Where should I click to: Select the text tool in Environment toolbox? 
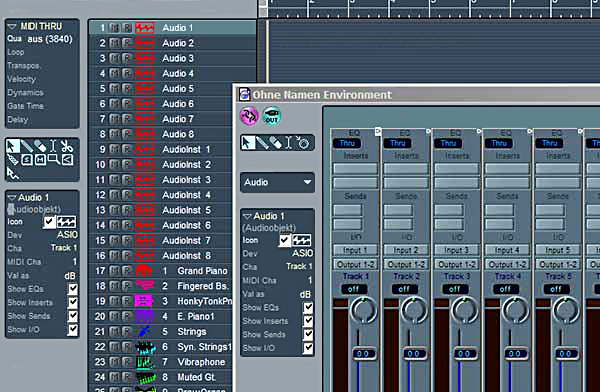click(288, 143)
